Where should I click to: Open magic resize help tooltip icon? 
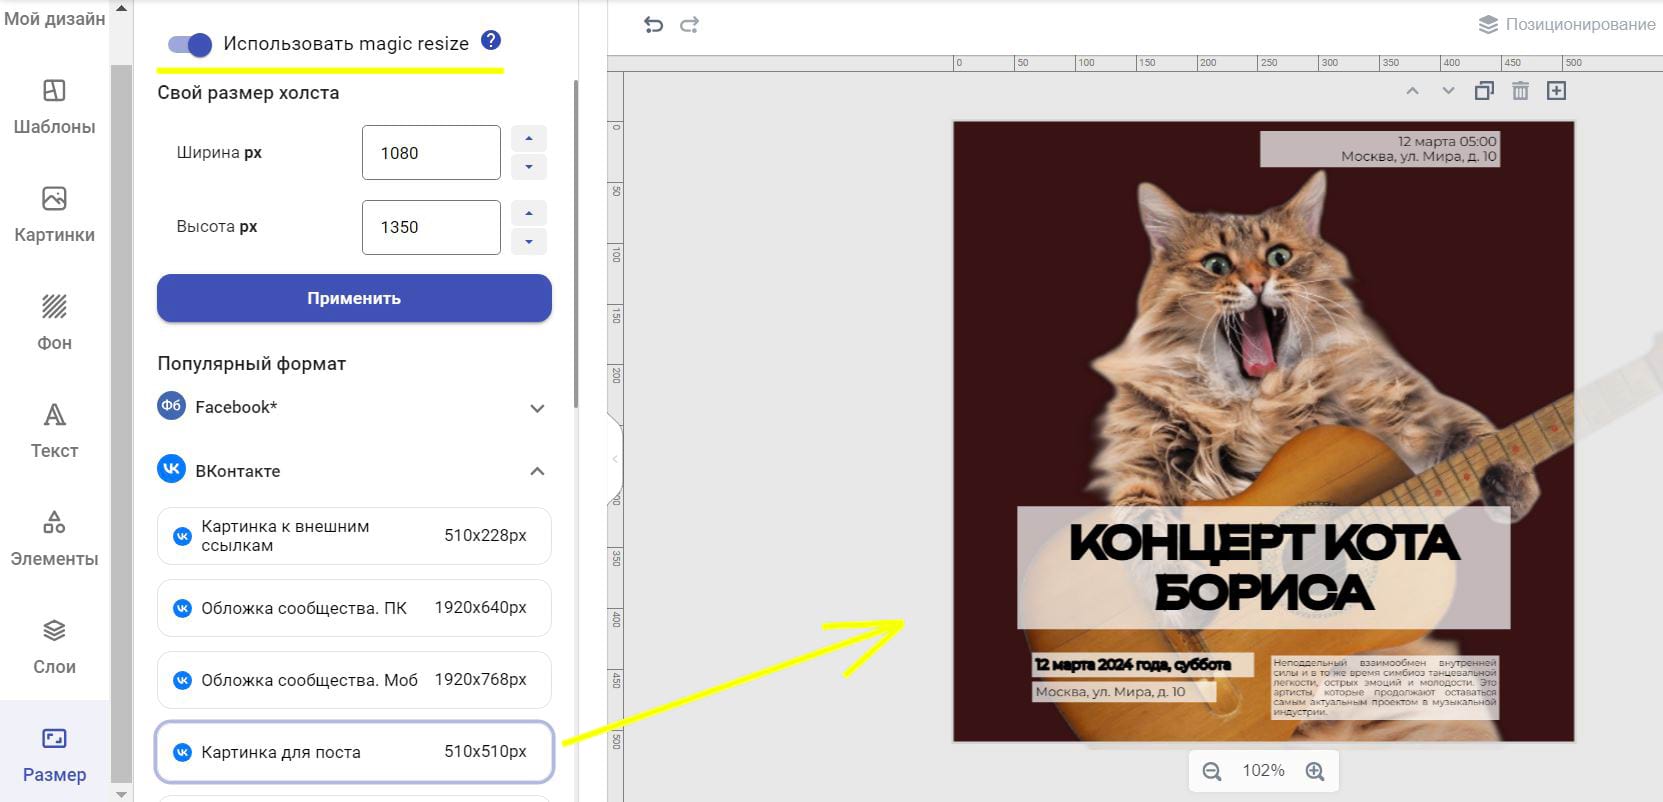tap(490, 40)
